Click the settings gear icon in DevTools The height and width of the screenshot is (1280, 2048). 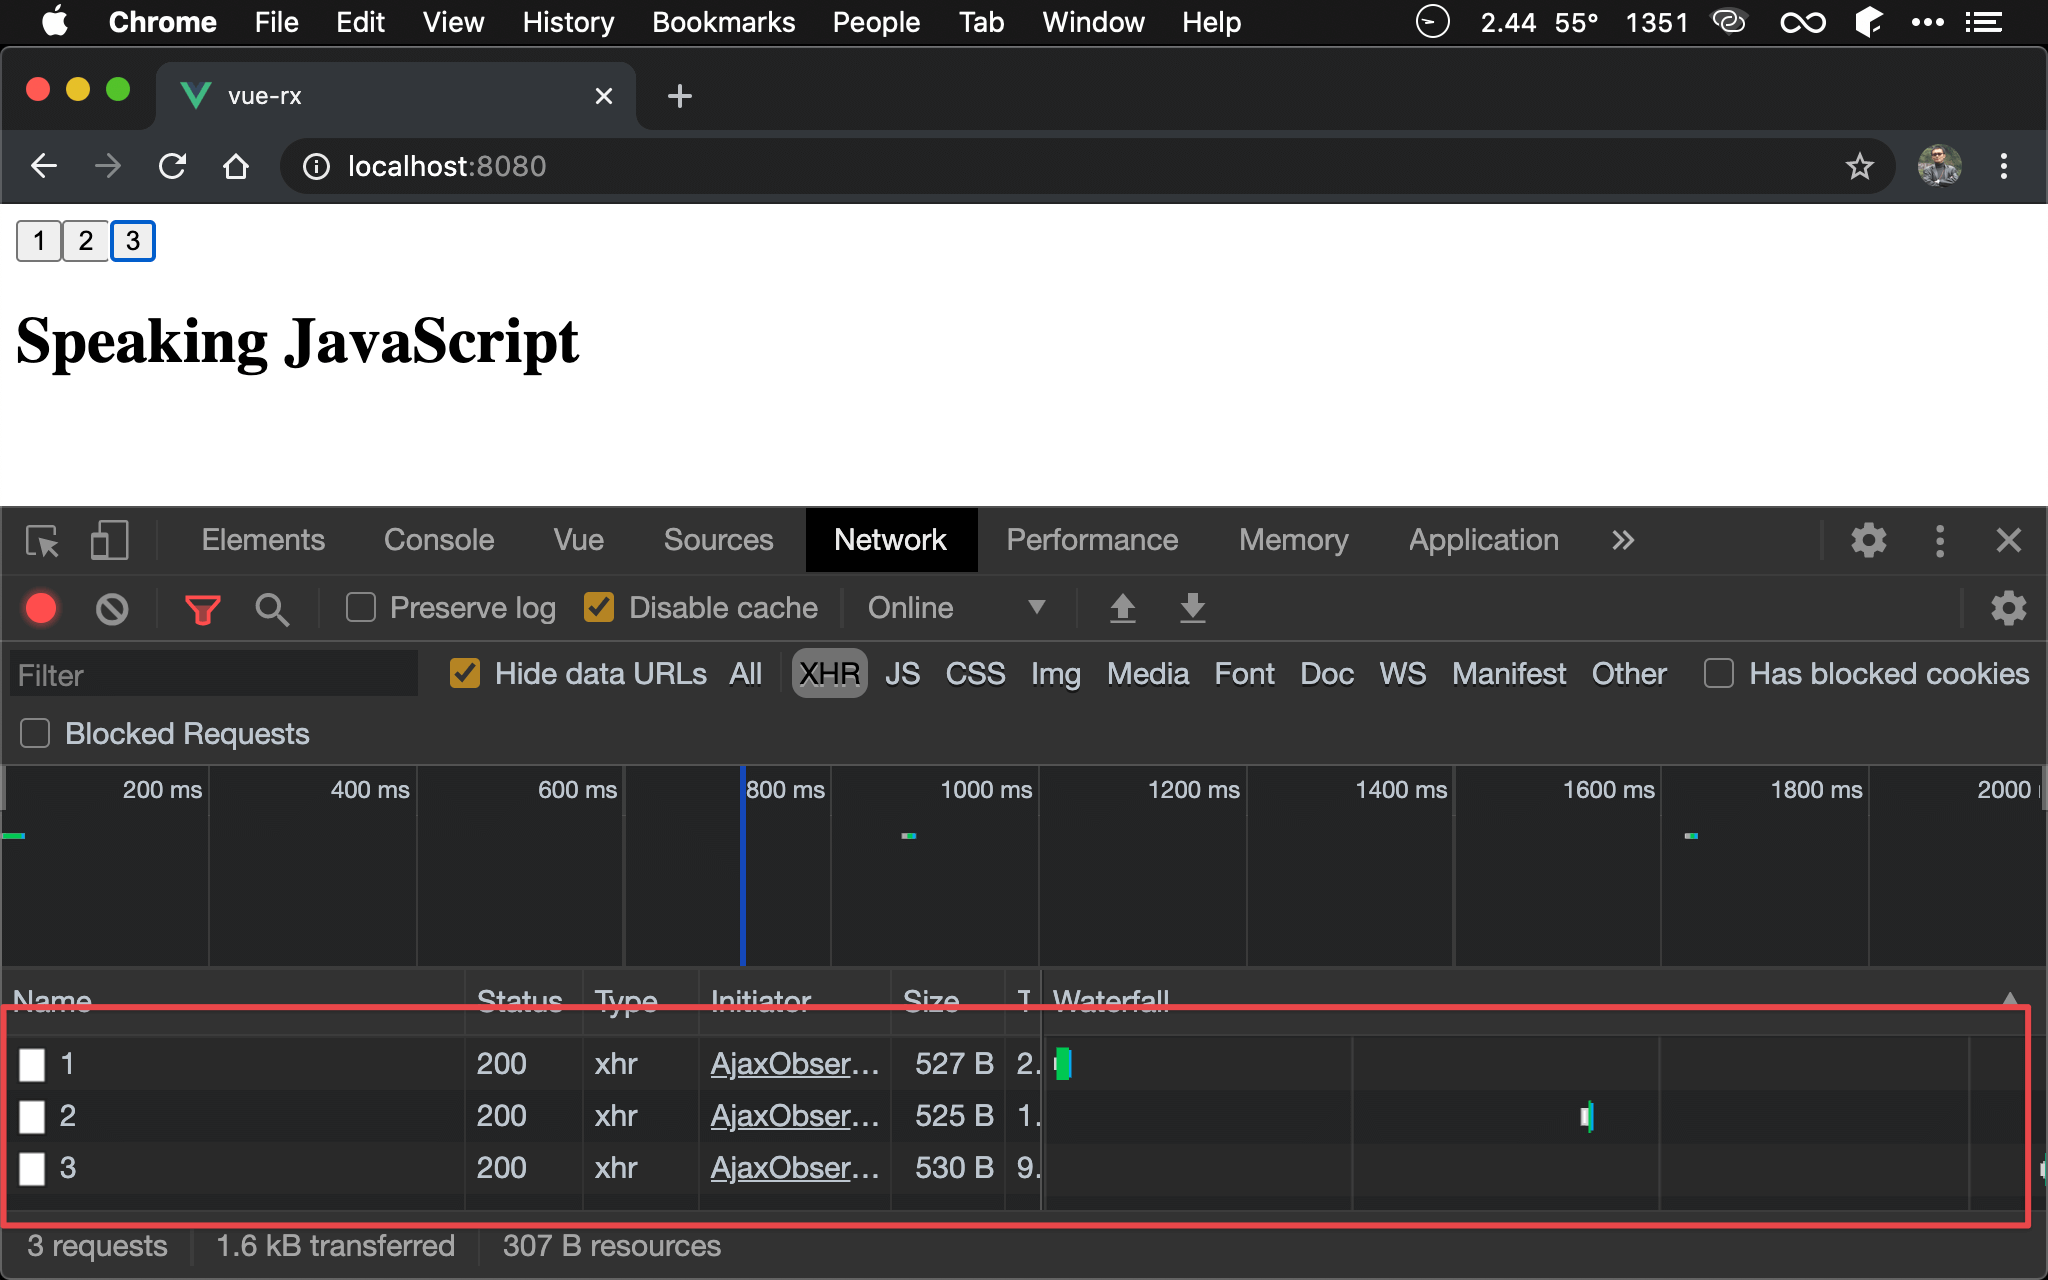pos(1871,538)
